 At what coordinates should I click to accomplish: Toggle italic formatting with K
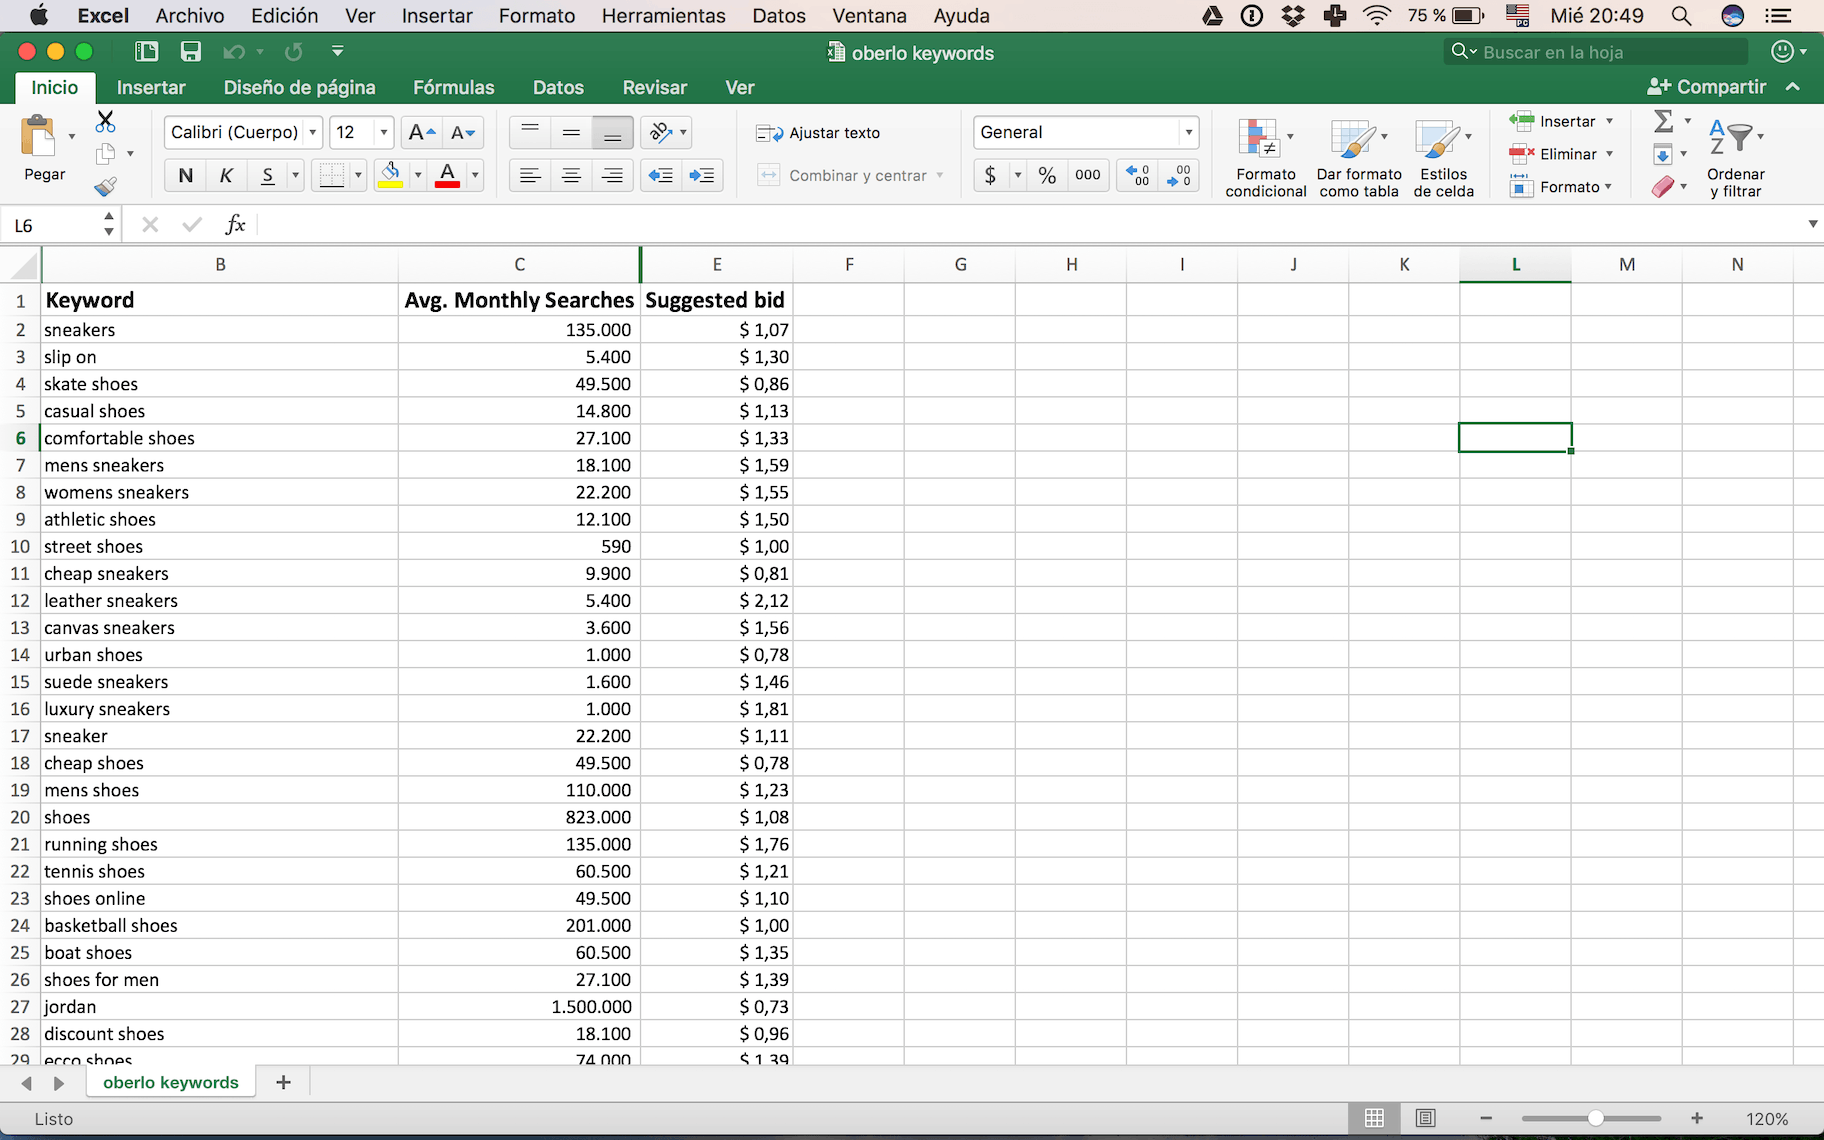pyautogui.click(x=226, y=175)
